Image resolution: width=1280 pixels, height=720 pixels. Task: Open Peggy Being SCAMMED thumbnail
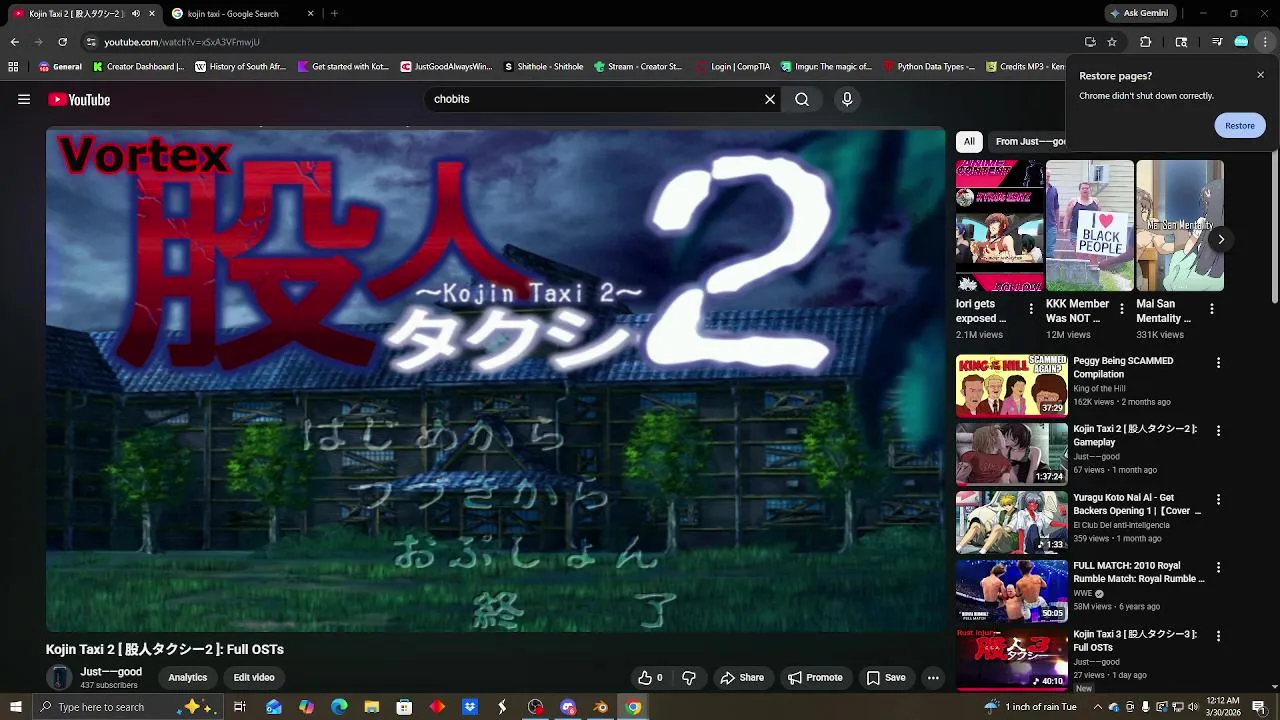point(1011,386)
